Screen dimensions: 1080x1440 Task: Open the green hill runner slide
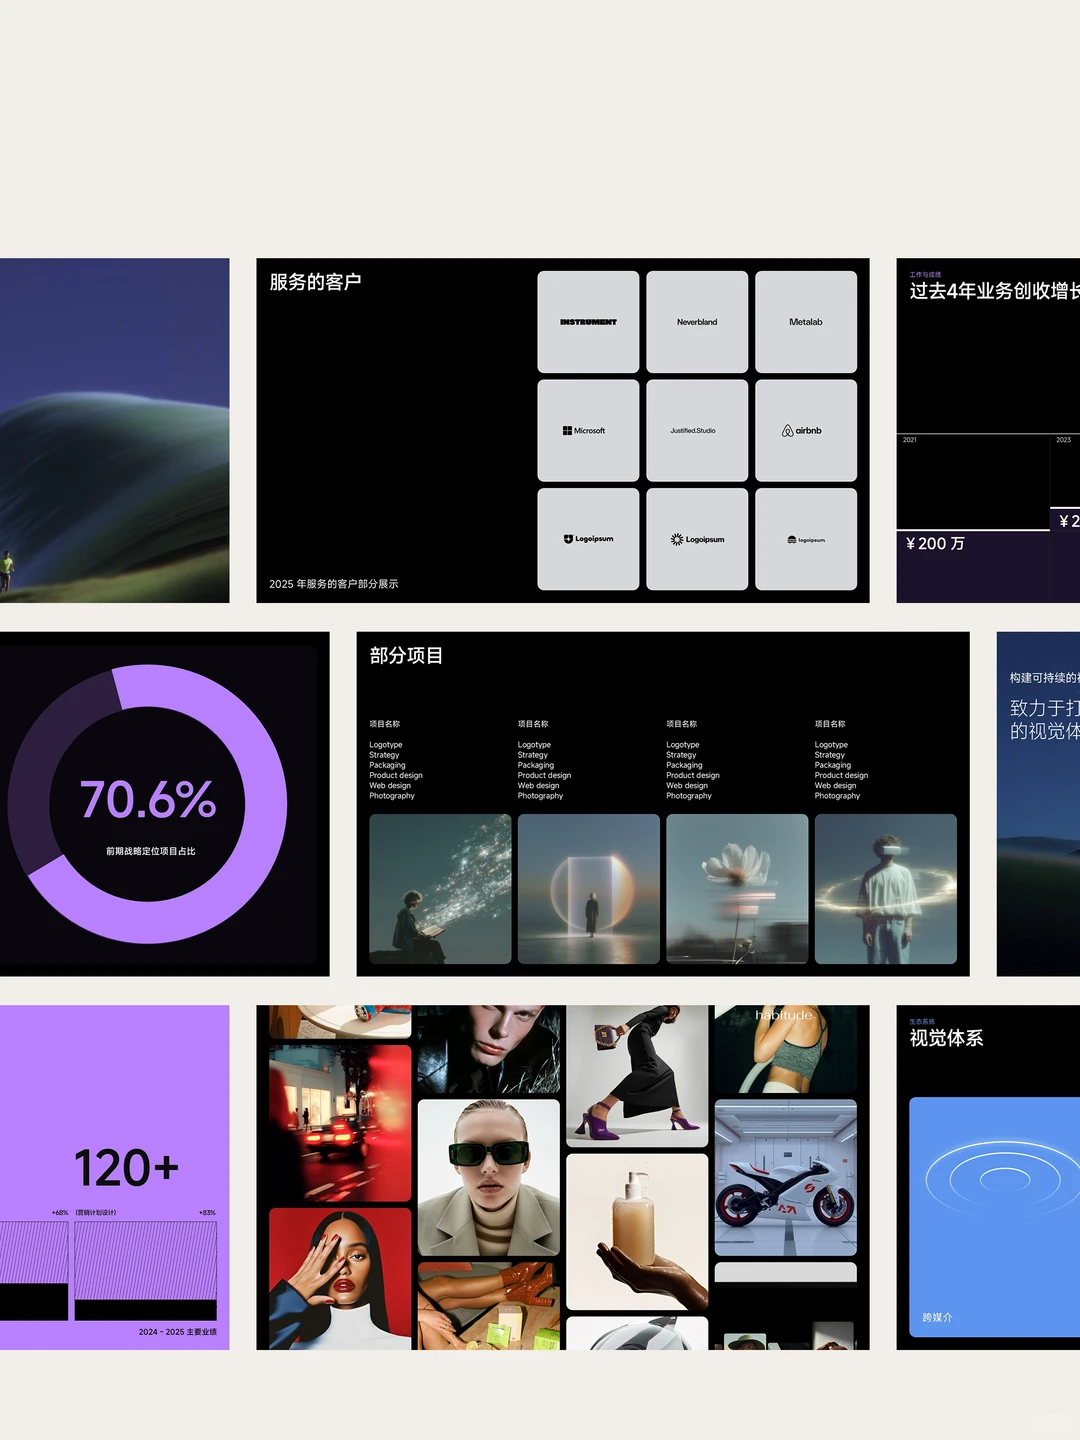point(114,431)
